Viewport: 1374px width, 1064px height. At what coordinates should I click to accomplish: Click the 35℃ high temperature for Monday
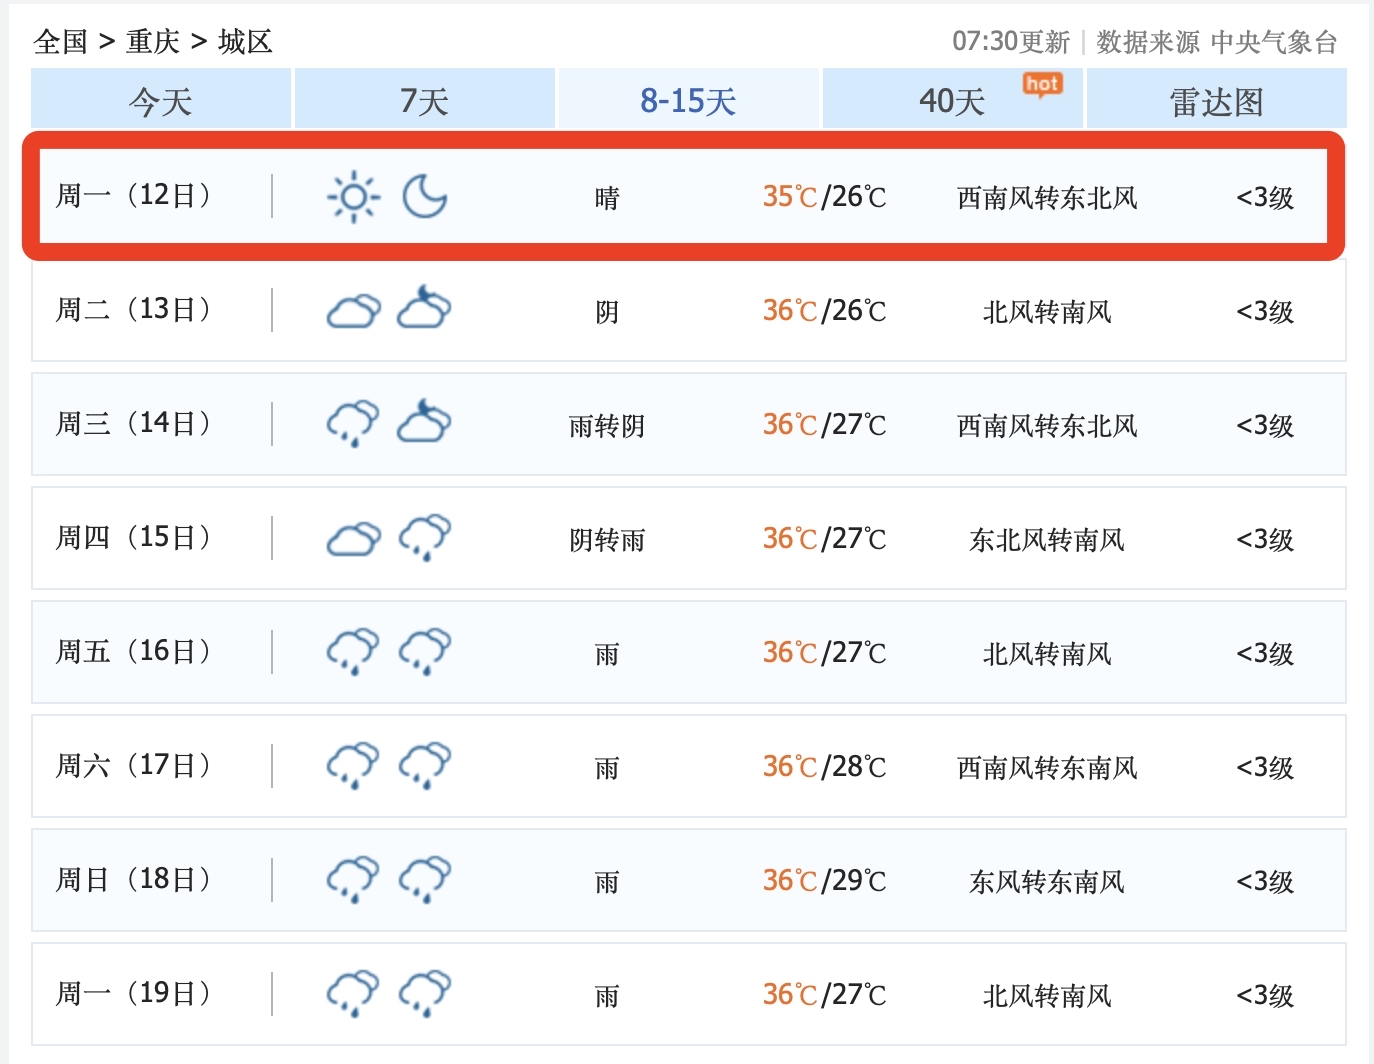[x=789, y=197]
